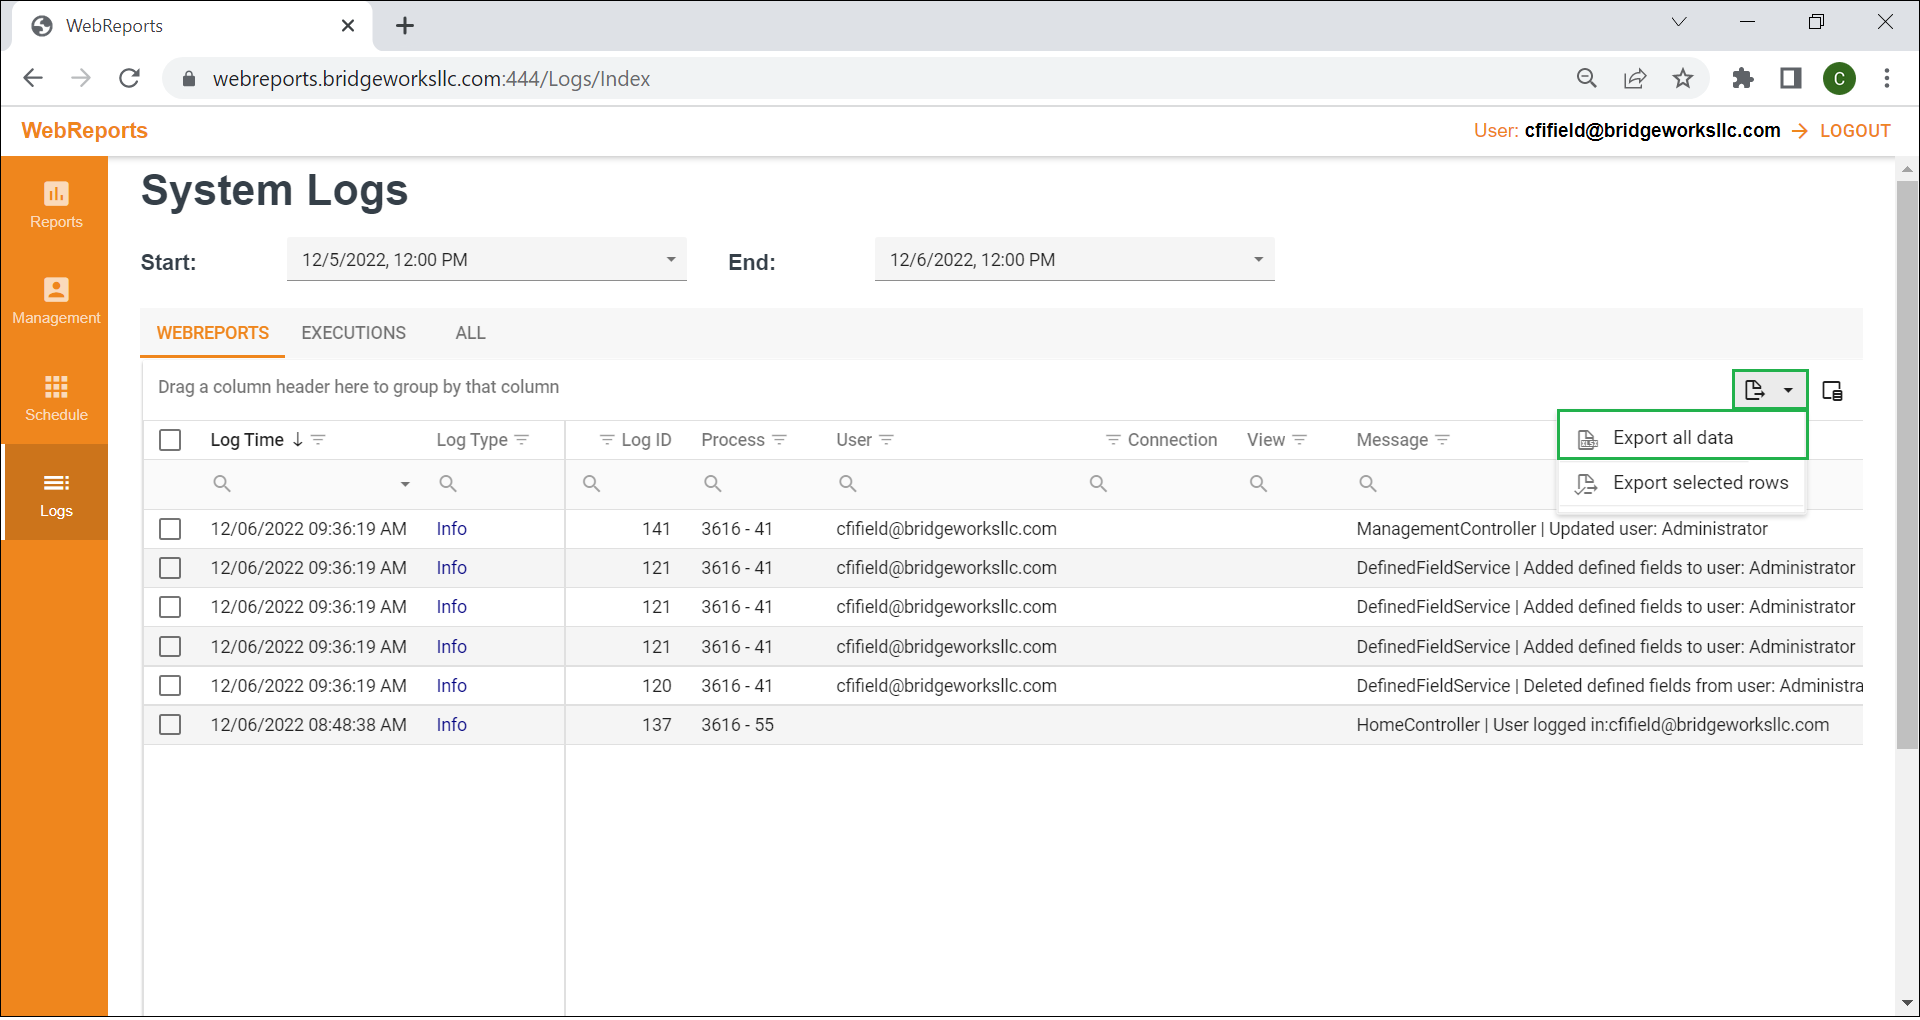Open the column chooser icon
Viewport: 1920px width, 1020px height.
coord(1832,390)
